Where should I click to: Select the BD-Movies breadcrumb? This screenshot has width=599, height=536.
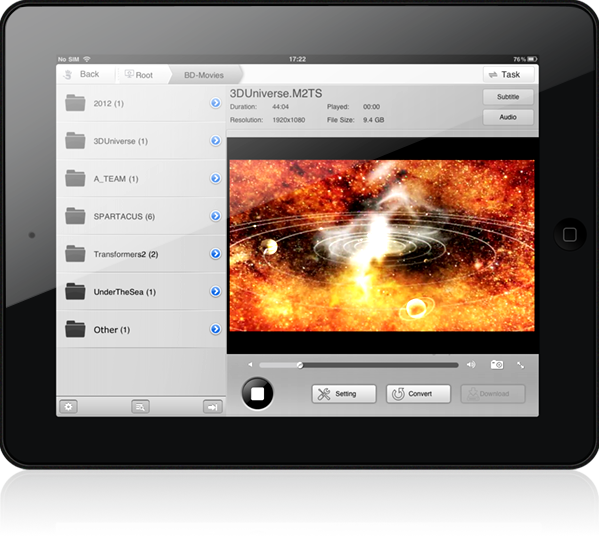pyautogui.click(x=204, y=75)
